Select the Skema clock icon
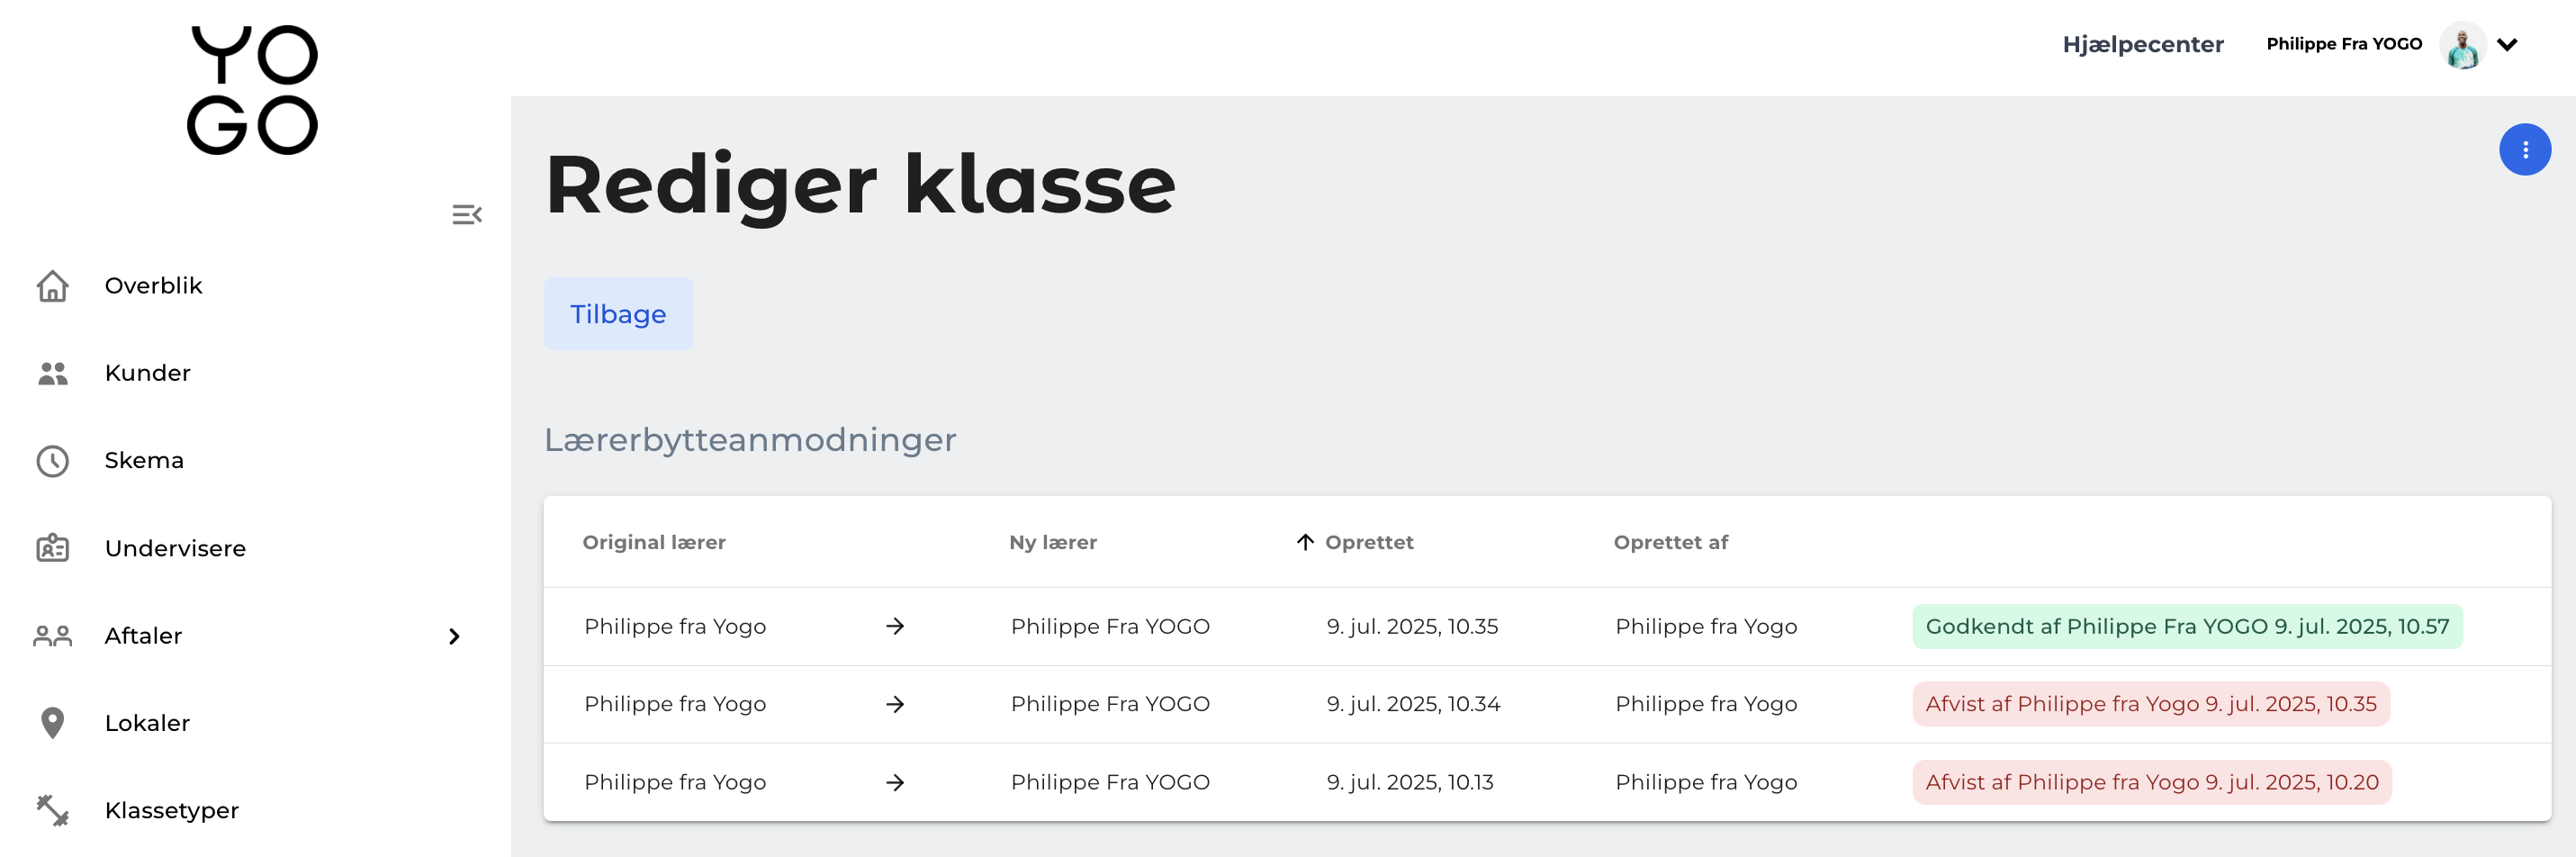2576x857 pixels. pyautogui.click(x=52, y=461)
